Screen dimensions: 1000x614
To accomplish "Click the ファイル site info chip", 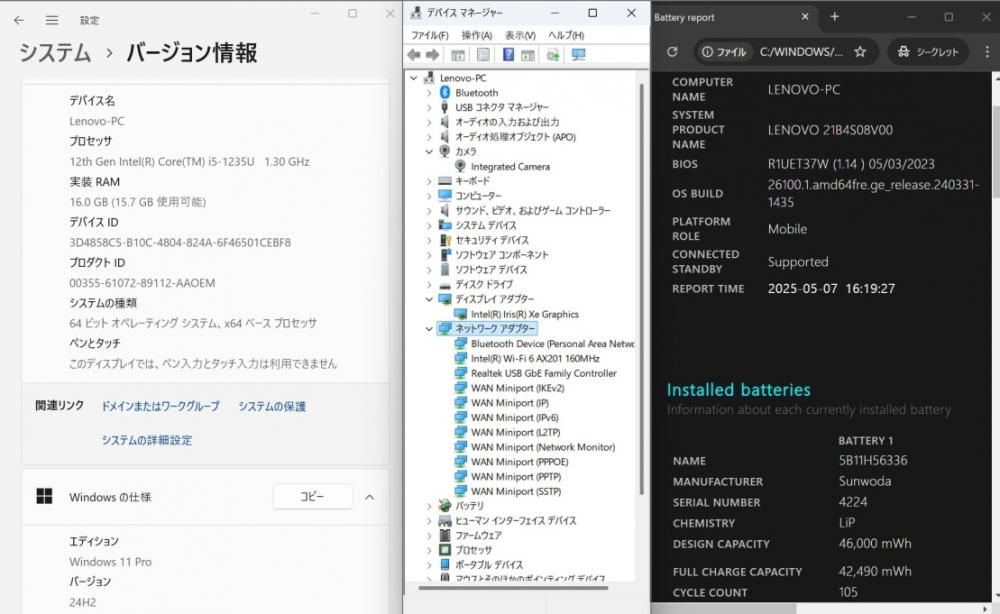I will point(724,52).
